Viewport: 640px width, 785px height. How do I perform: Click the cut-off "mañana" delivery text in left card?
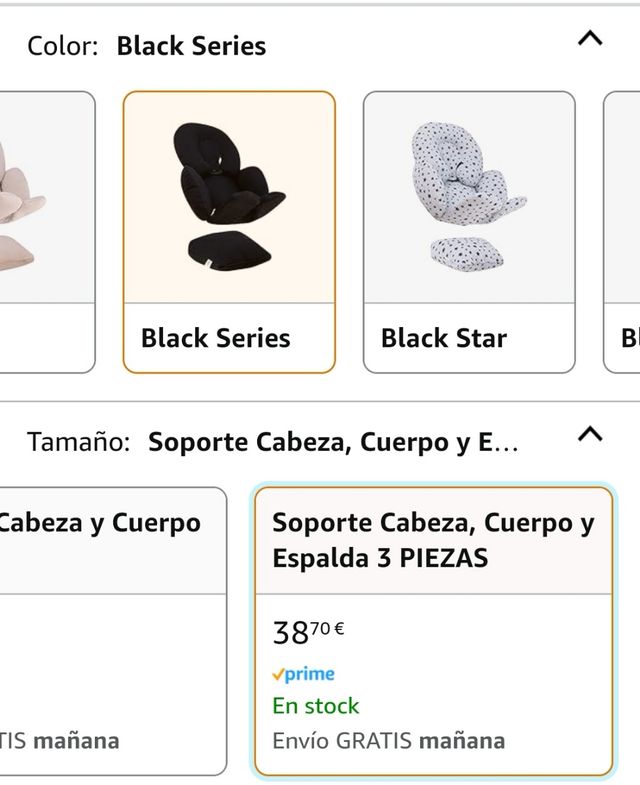coord(75,741)
